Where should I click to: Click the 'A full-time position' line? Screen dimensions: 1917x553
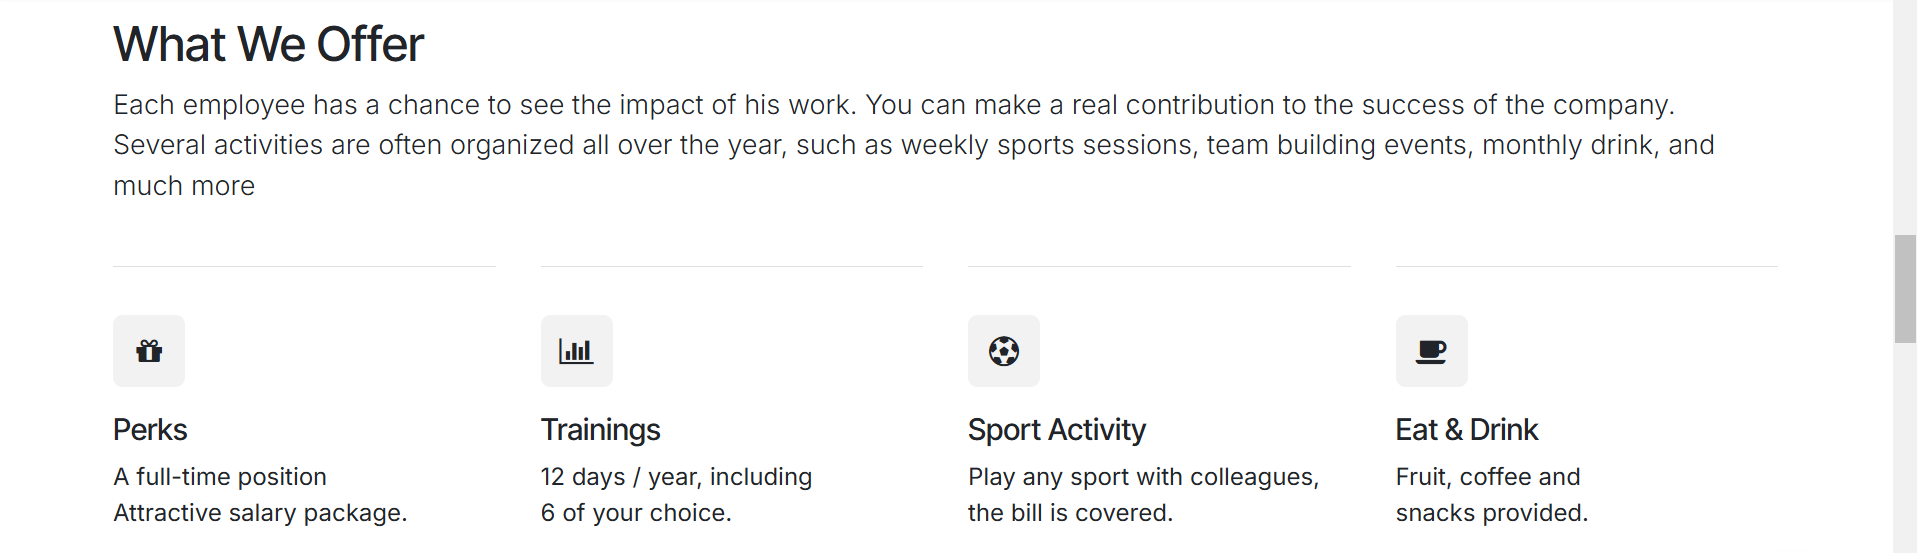click(220, 477)
